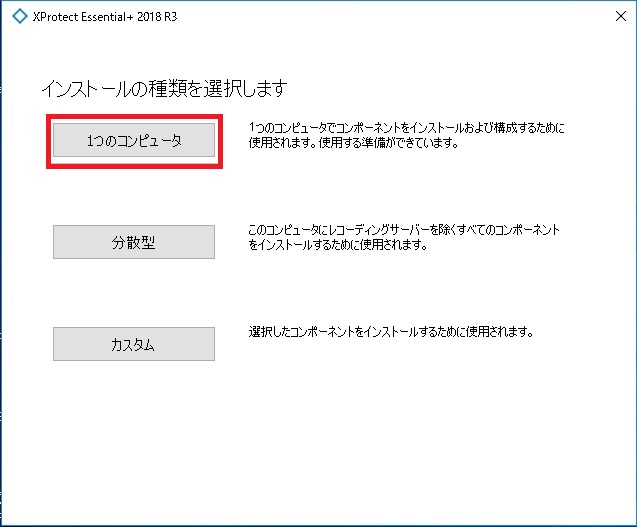637x527 pixels.
Task: Click the description 選択したコンポーネントをインストールするために使用されます
Action: tap(391, 332)
